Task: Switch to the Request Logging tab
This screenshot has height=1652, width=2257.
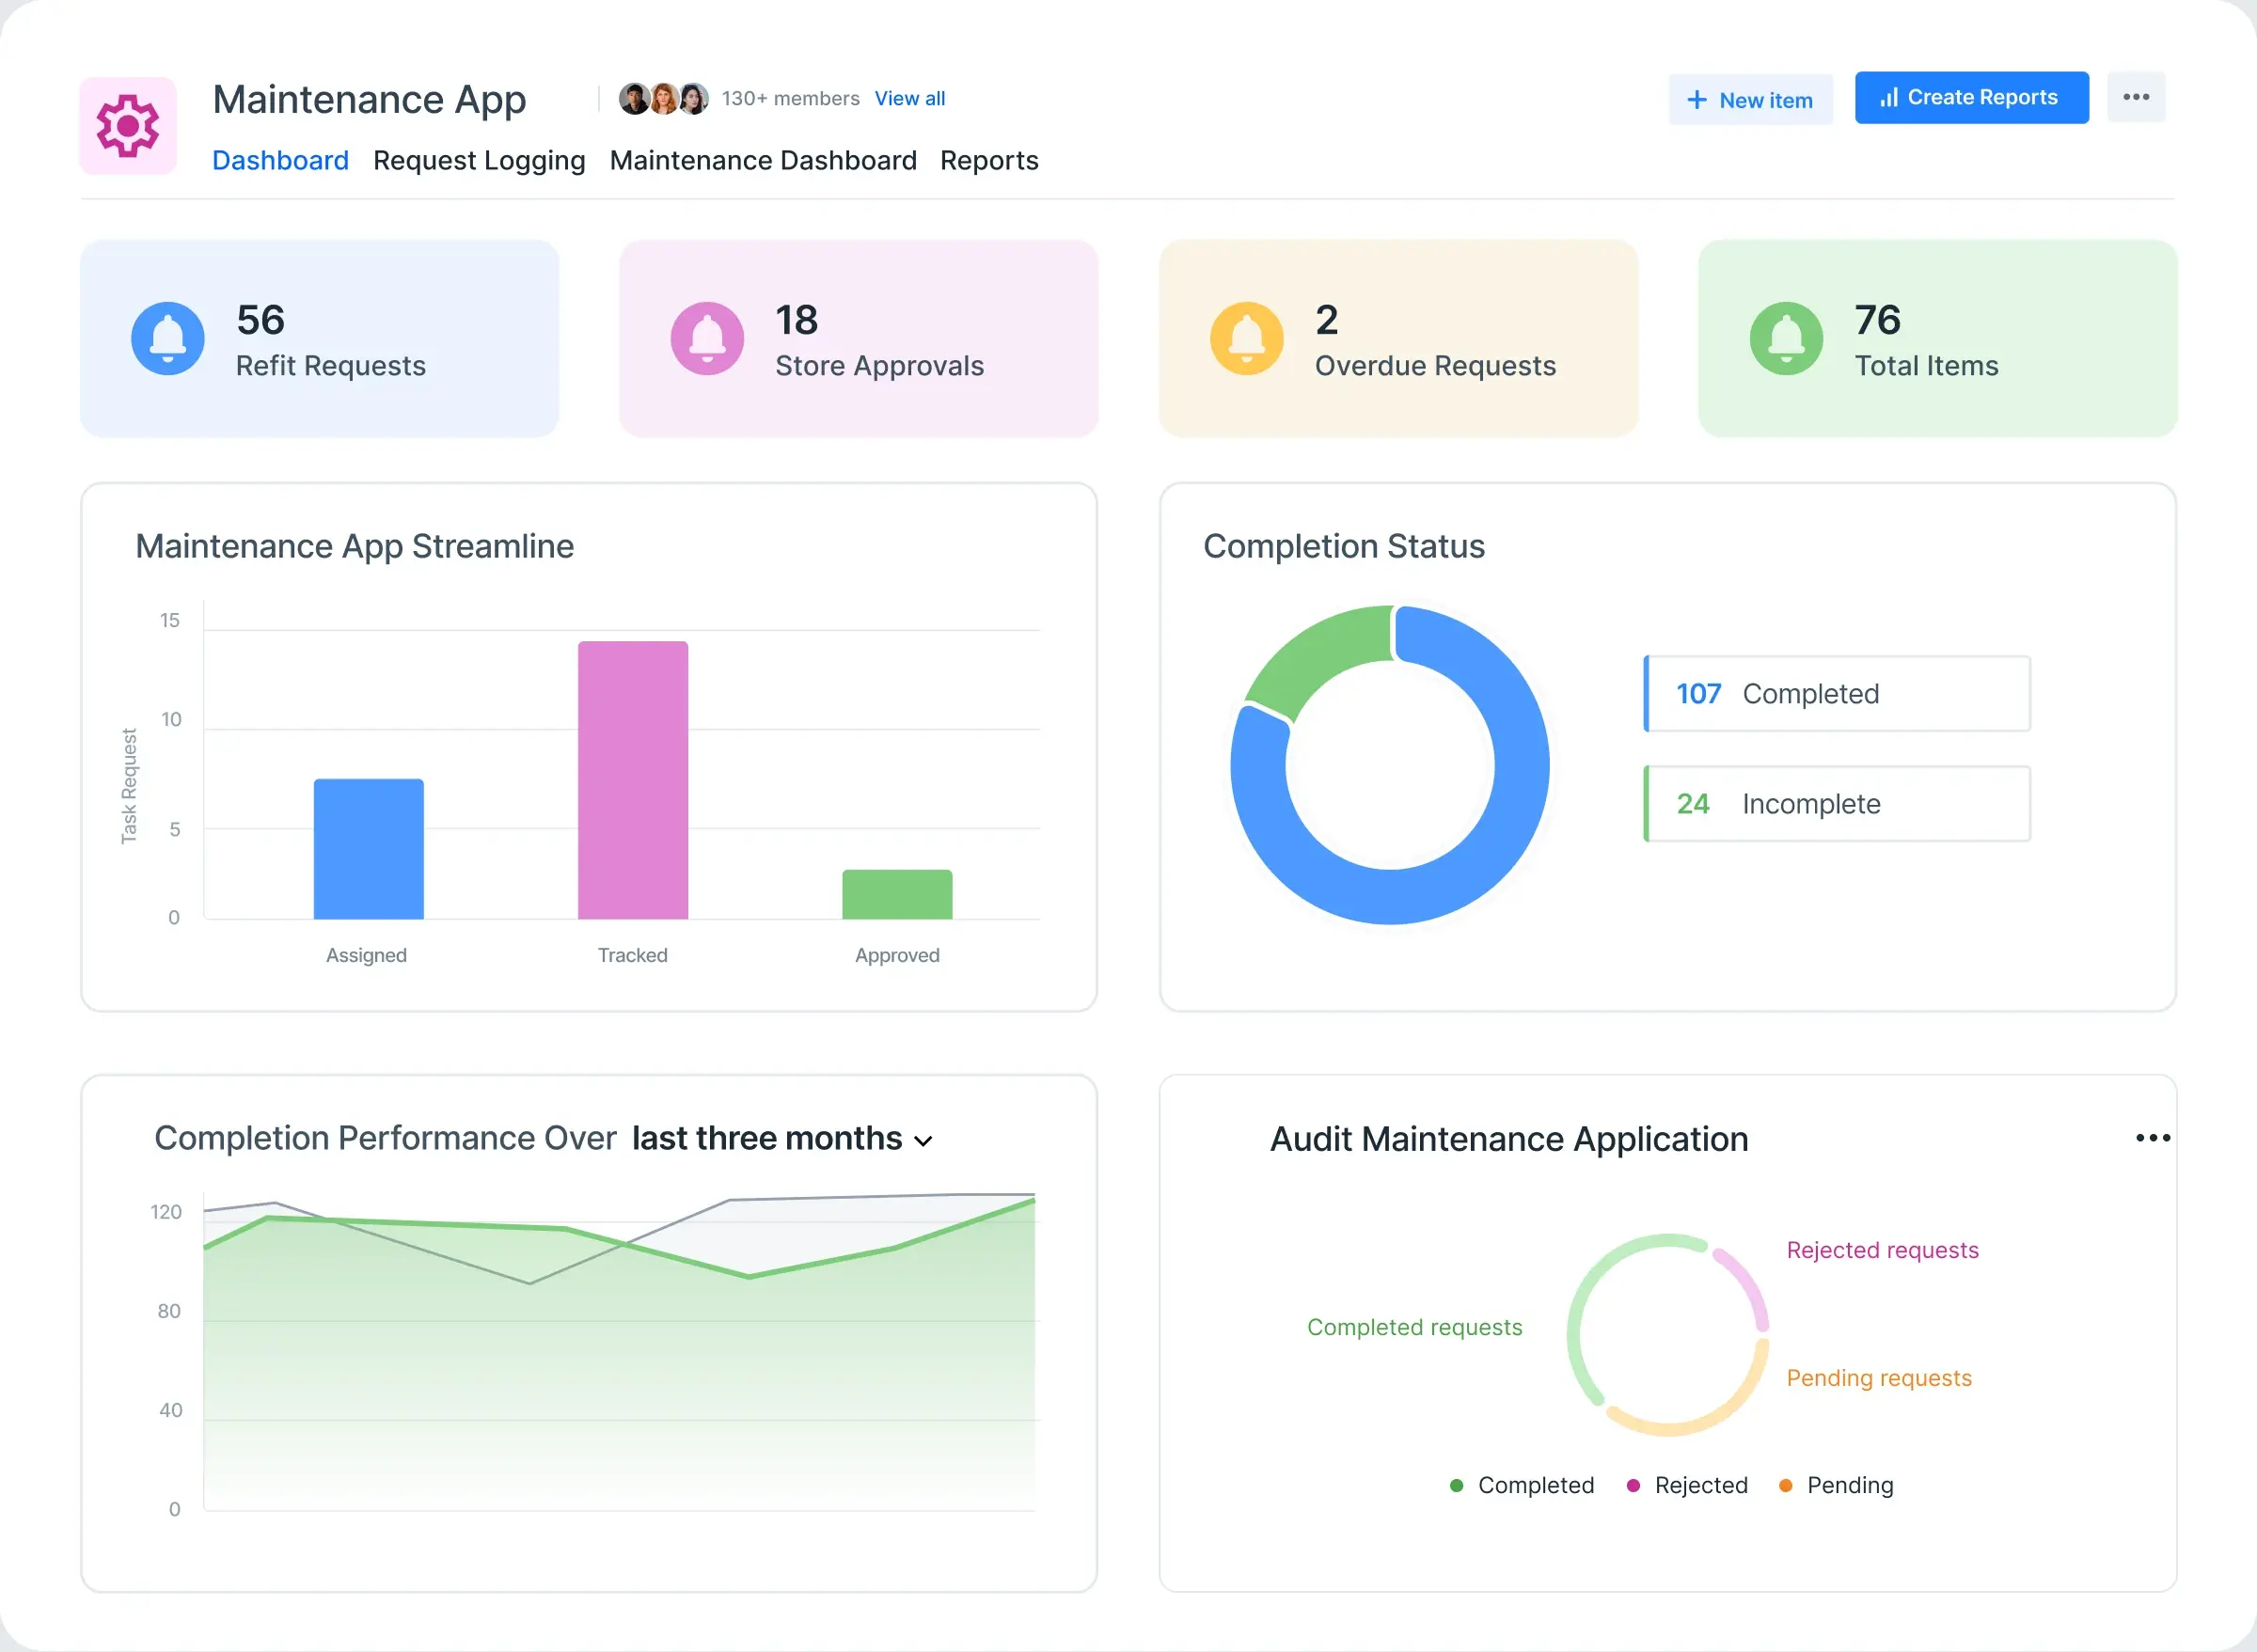Action: [x=479, y=160]
